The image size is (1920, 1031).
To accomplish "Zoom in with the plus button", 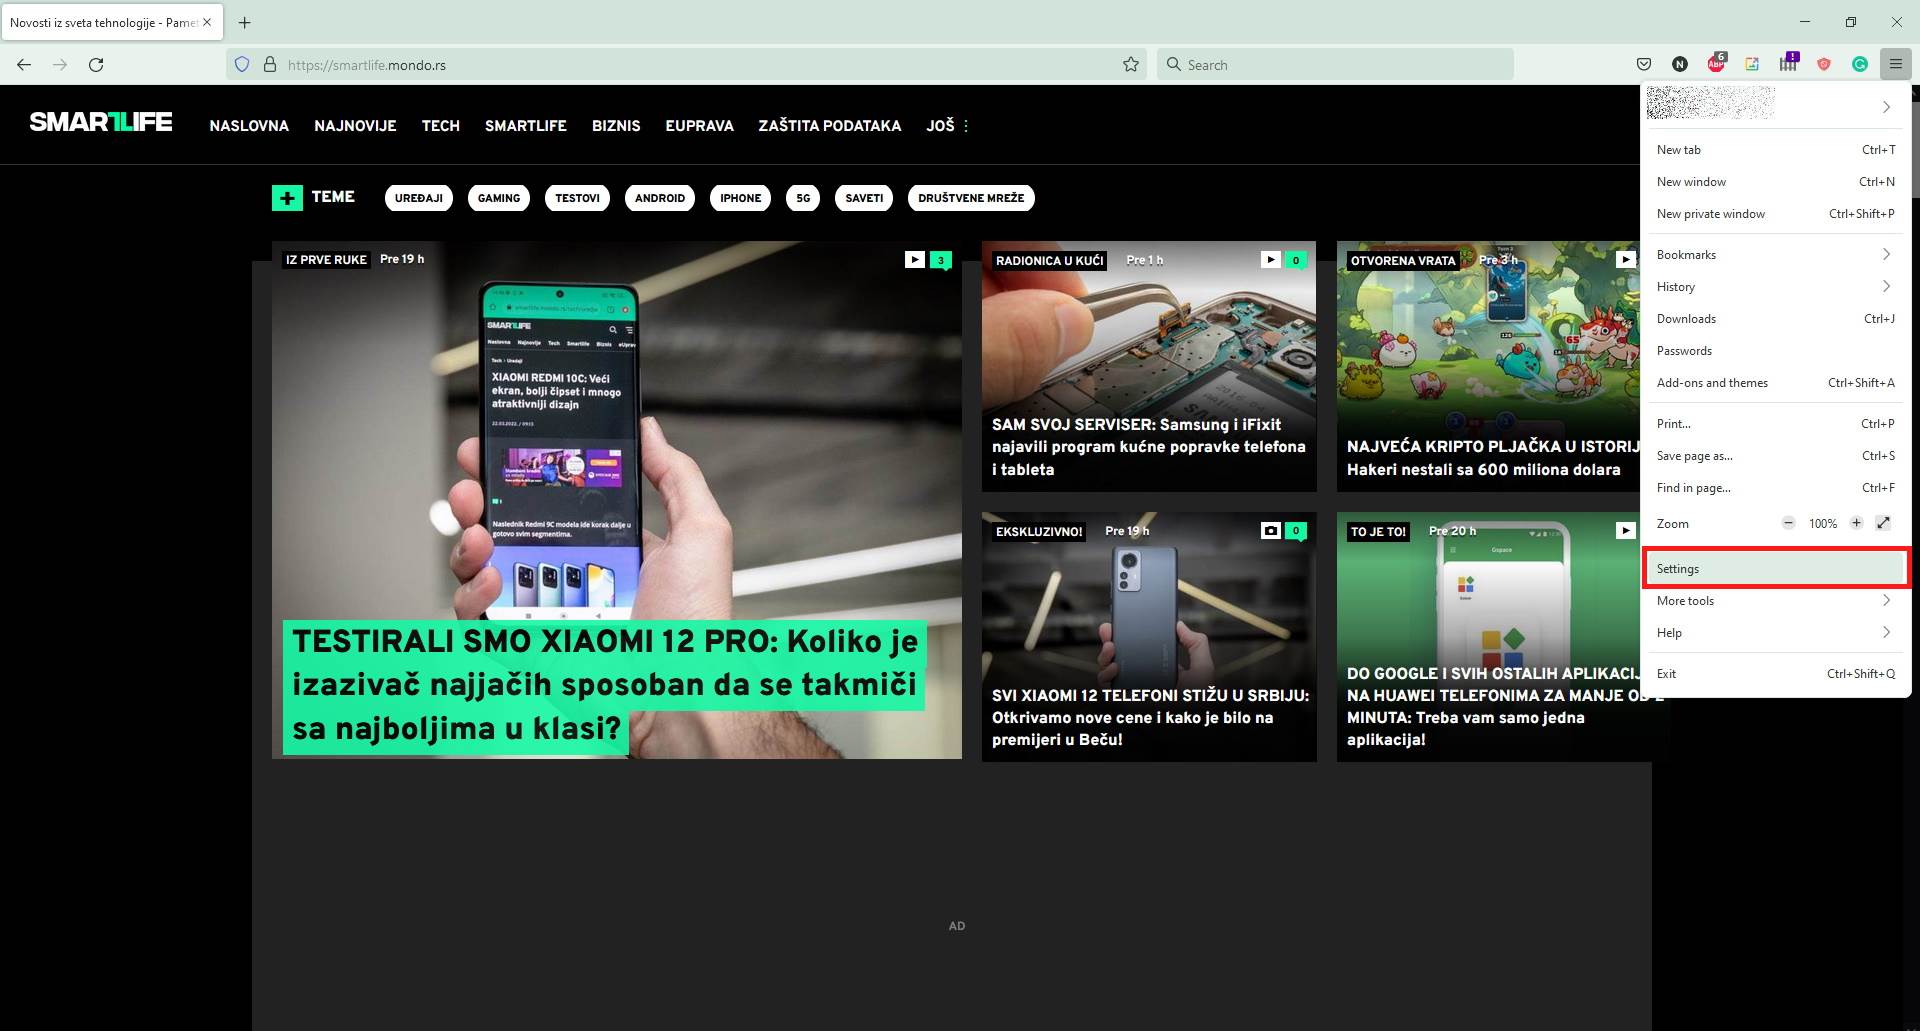I will [1856, 523].
